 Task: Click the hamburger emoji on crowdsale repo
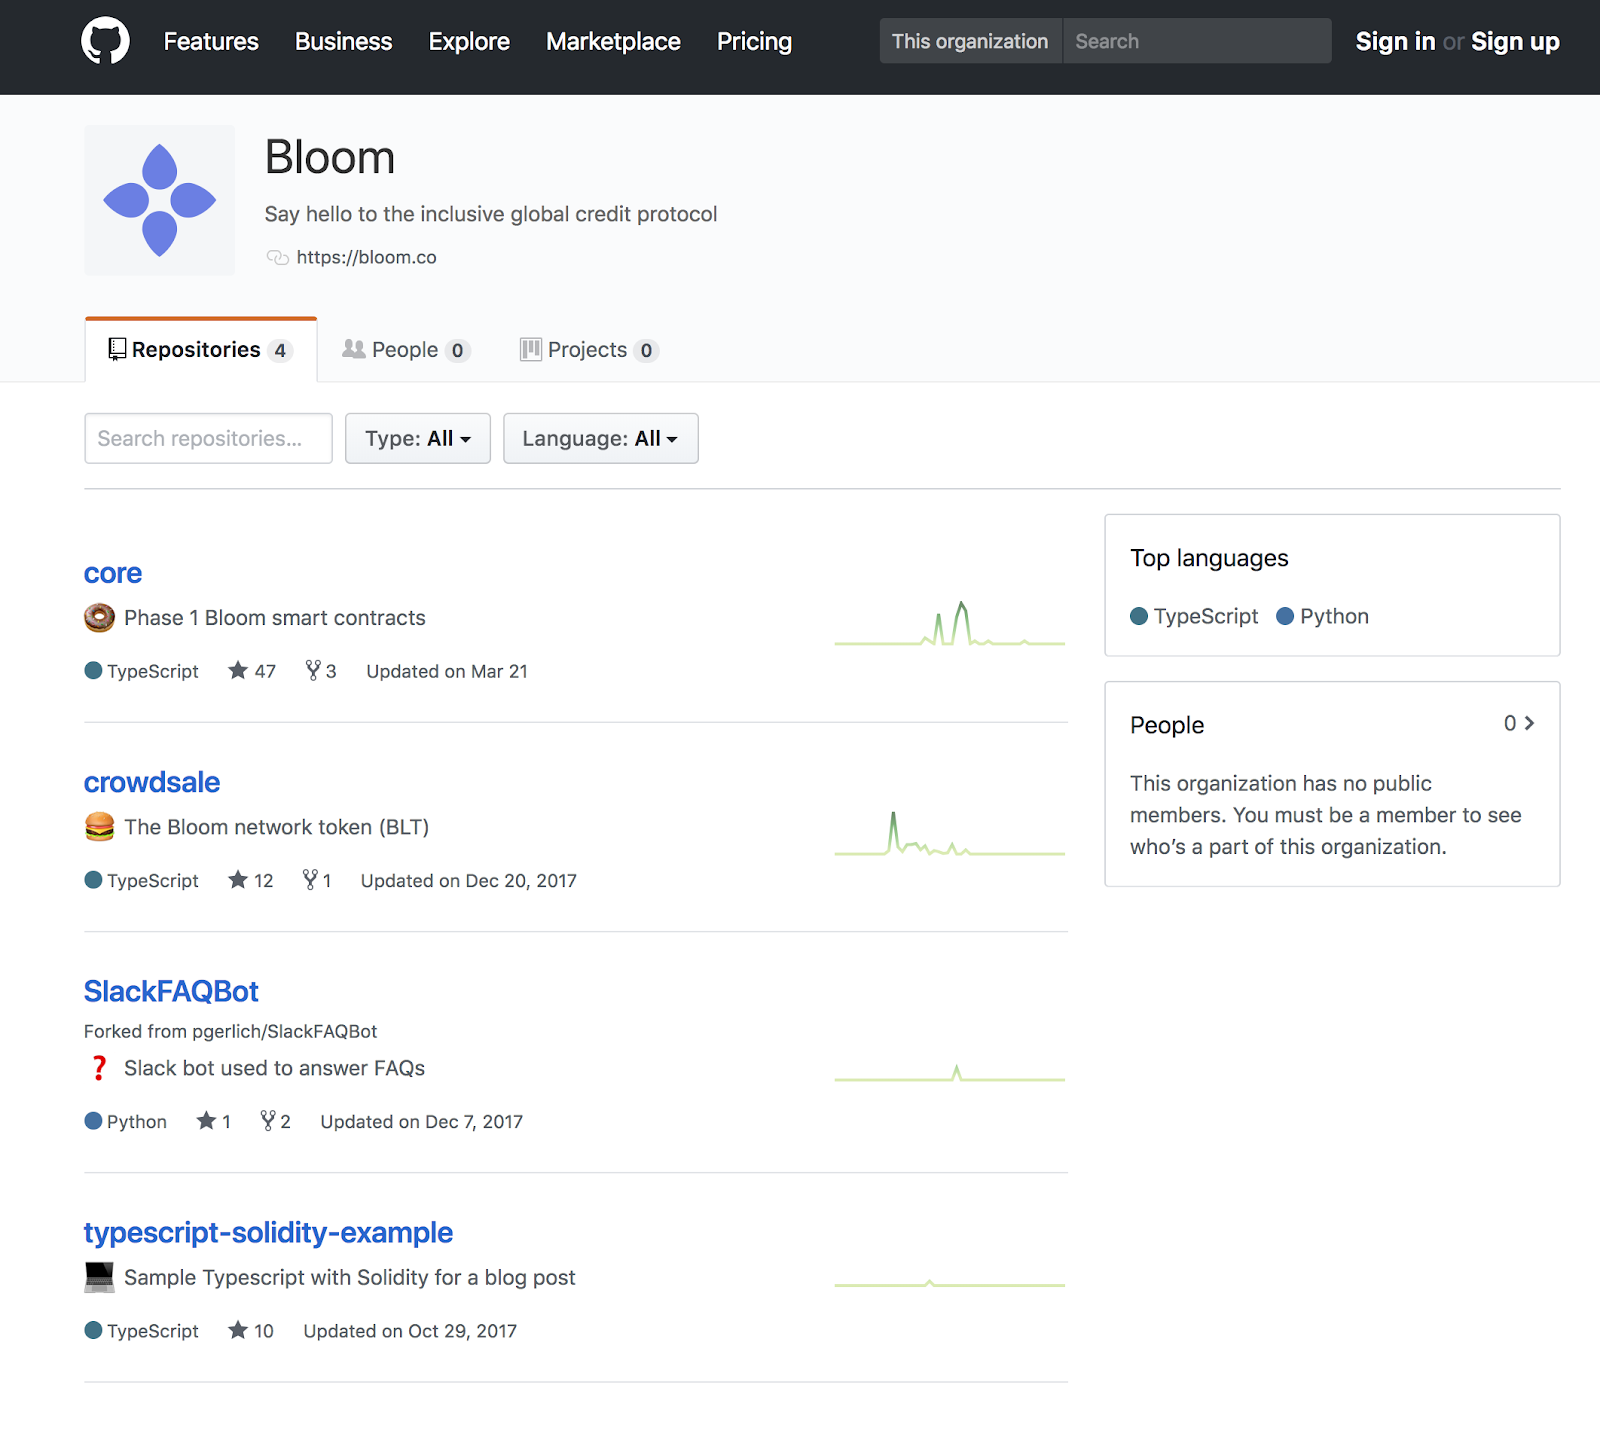(99, 827)
